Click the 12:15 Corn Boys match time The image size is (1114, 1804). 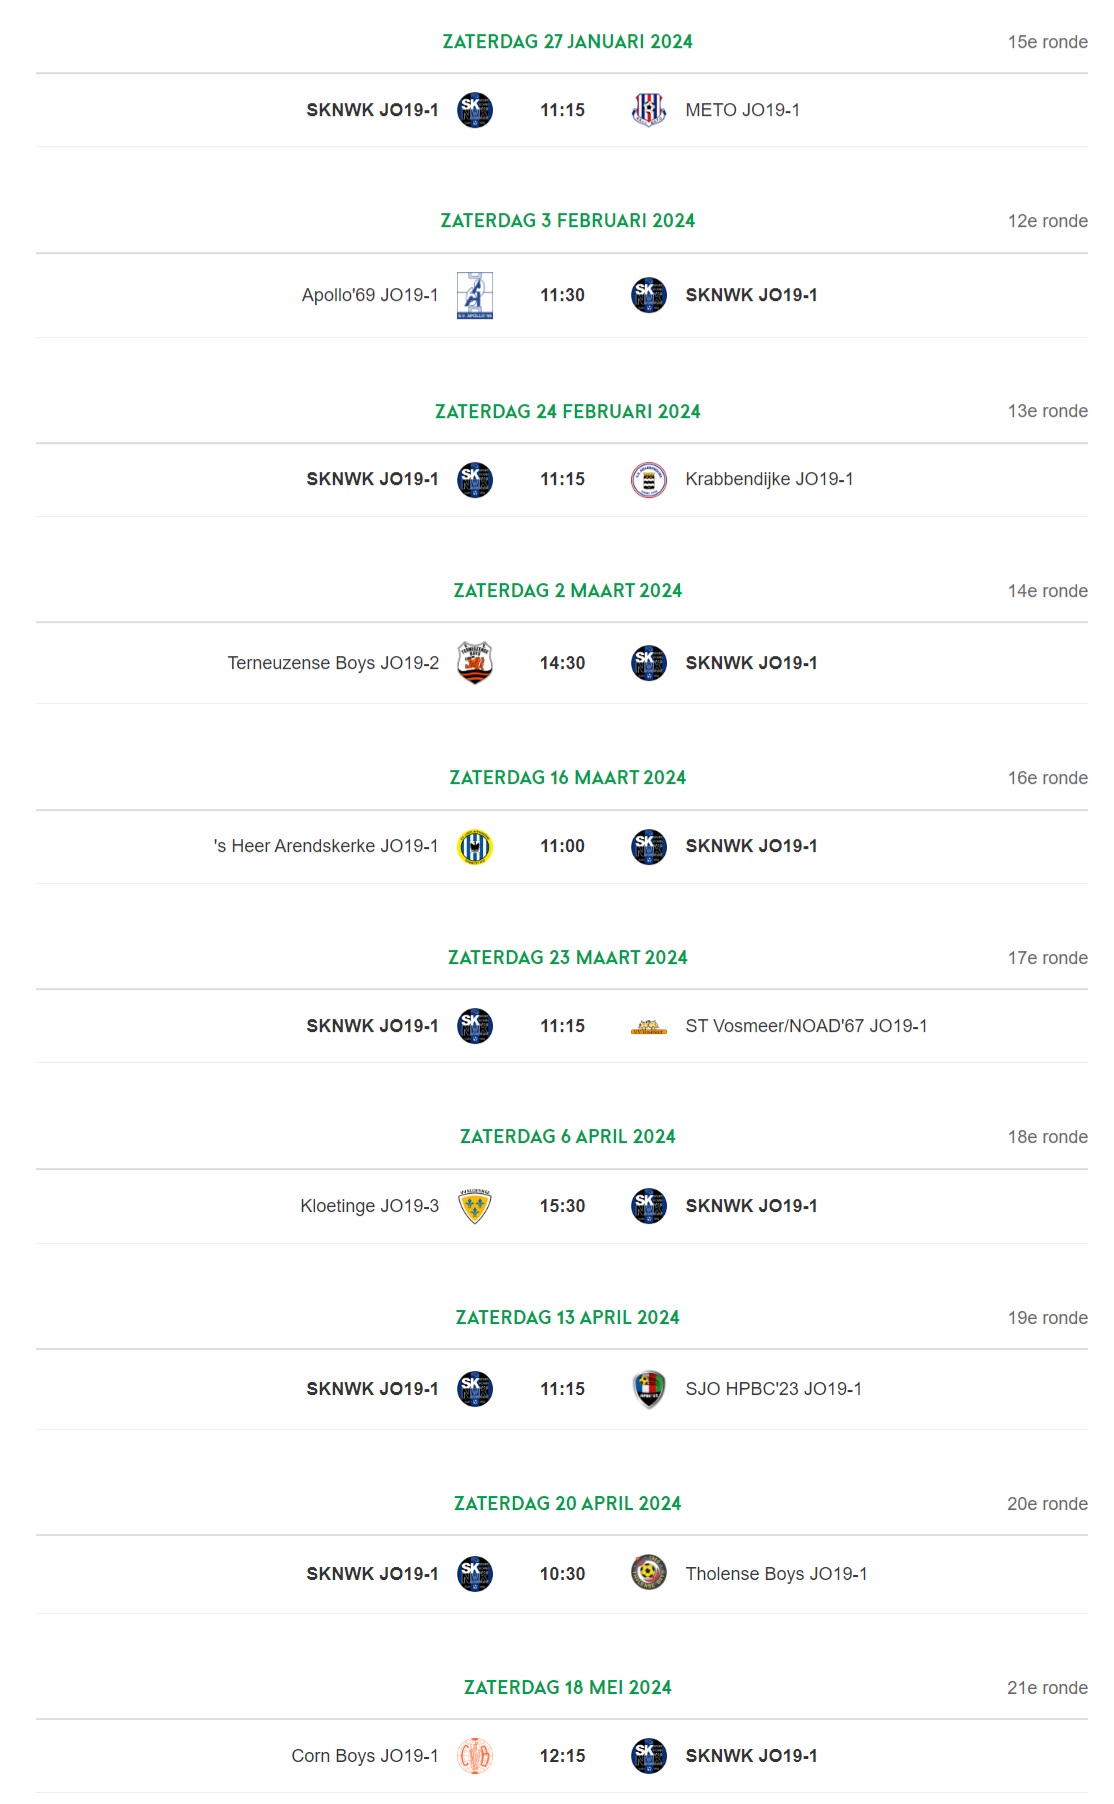(562, 1756)
